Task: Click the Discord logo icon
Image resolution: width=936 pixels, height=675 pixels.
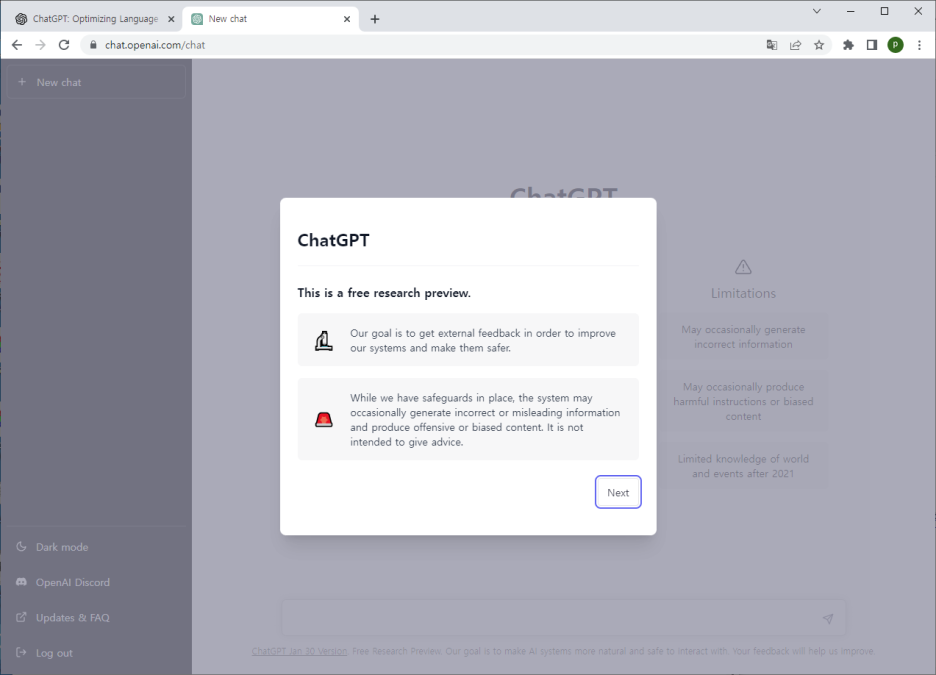Action: tap(21, 582)
